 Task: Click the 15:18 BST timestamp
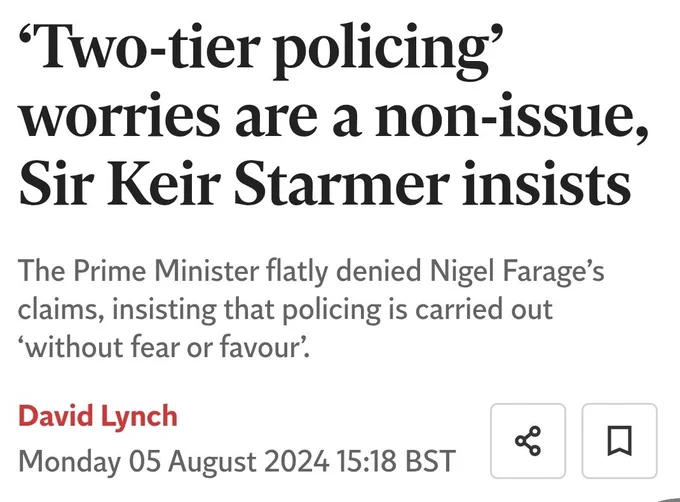click(x=396, y=461)
